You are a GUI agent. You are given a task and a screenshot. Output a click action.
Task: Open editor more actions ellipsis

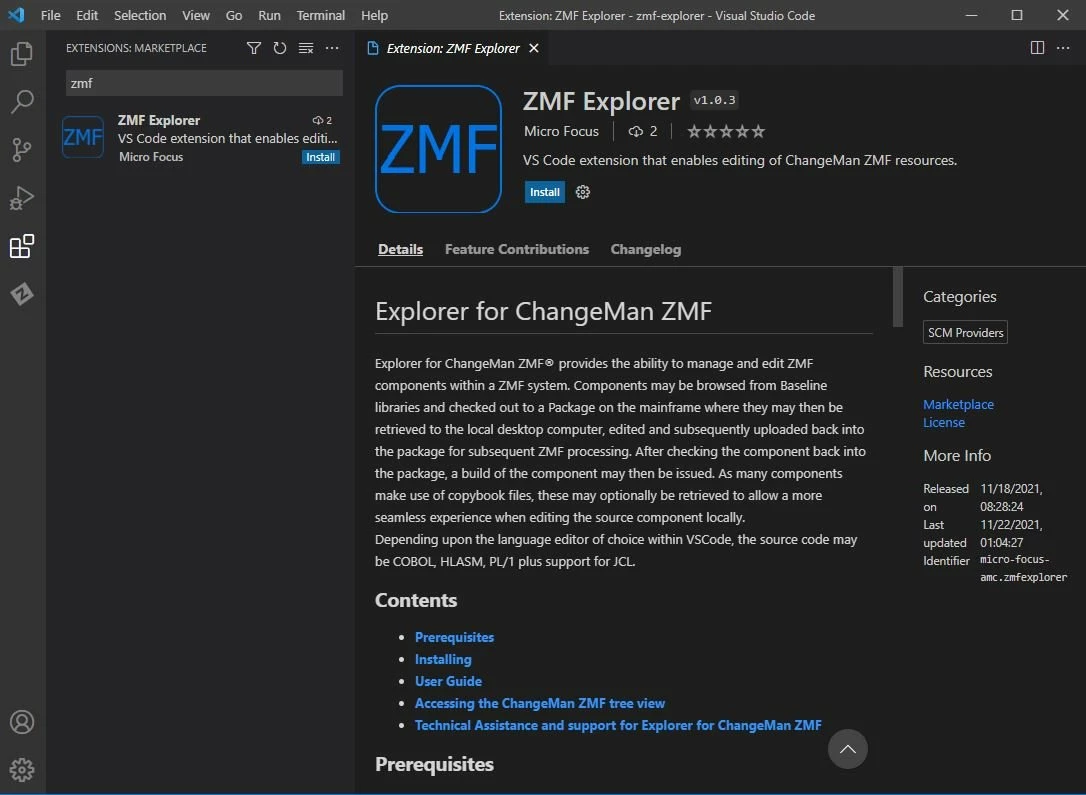[1063, 48]
